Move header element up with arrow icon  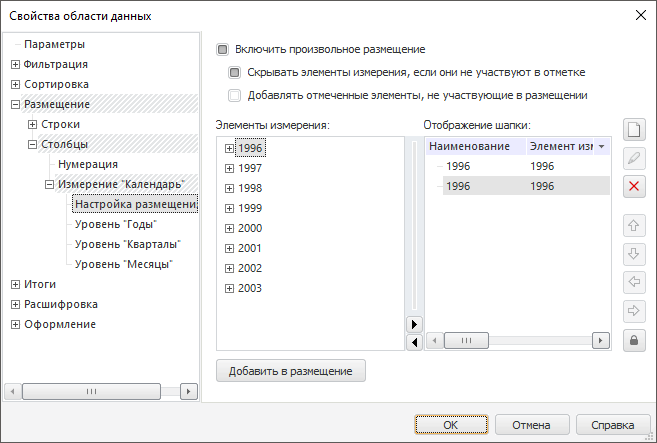point(633,225)
